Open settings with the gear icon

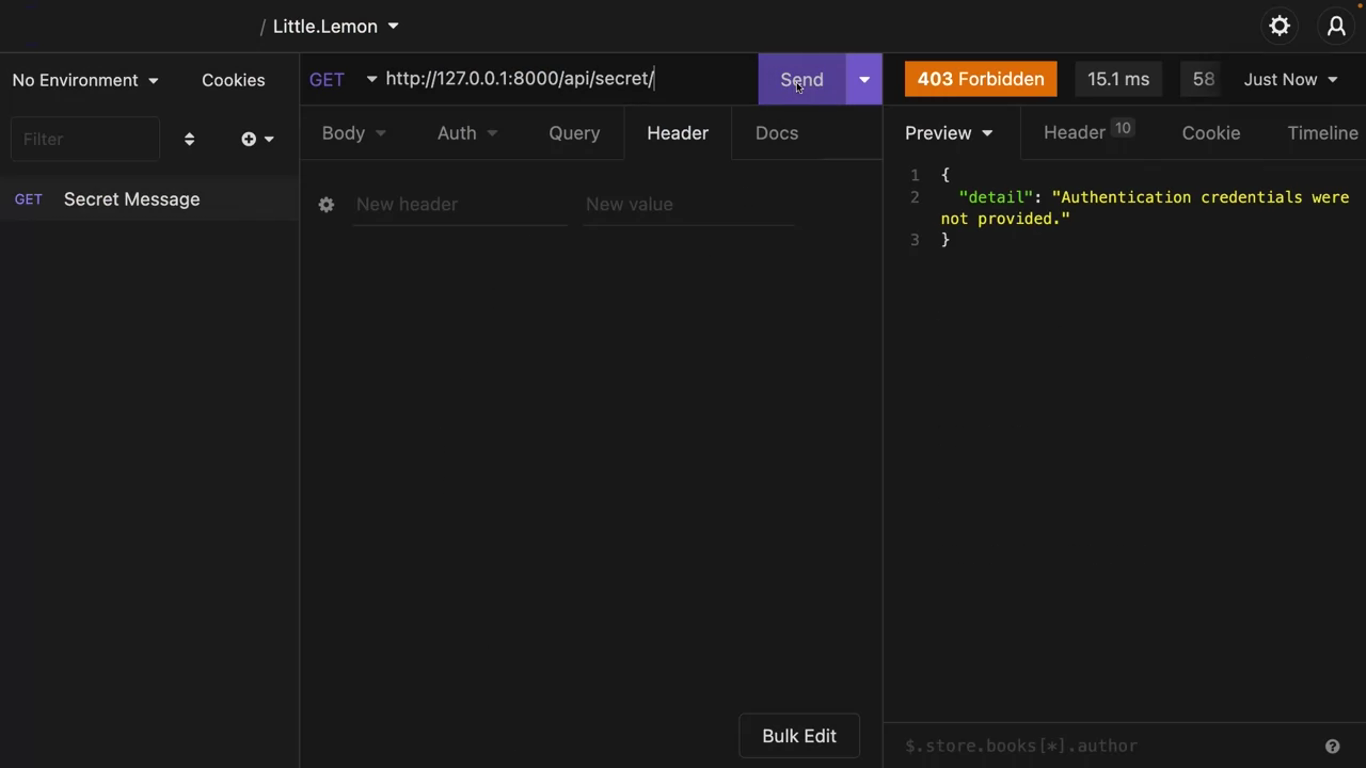1279,27
